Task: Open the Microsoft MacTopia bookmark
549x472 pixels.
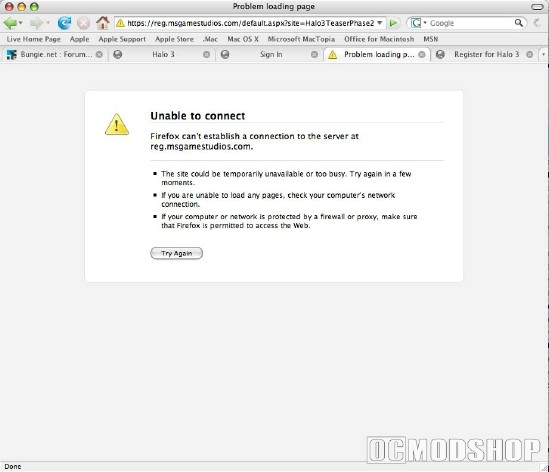Action: (301, 39)
